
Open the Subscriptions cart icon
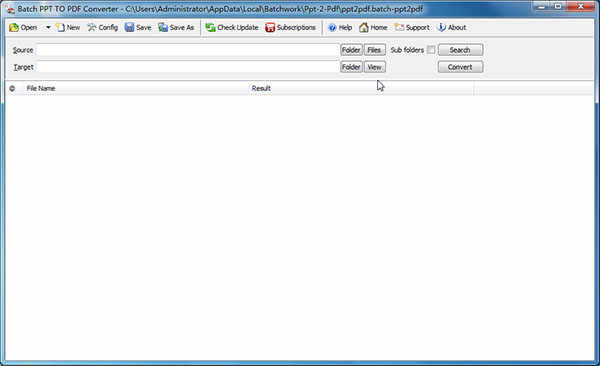270,28
